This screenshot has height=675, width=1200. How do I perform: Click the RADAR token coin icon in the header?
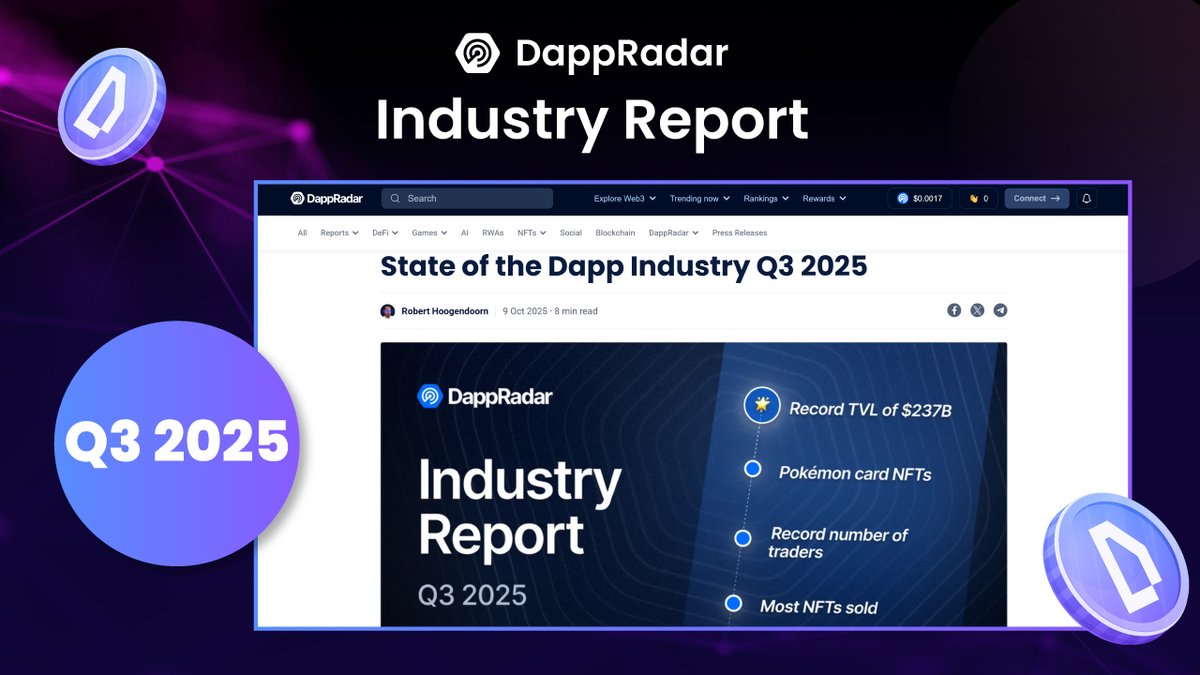tap(903, 199)
